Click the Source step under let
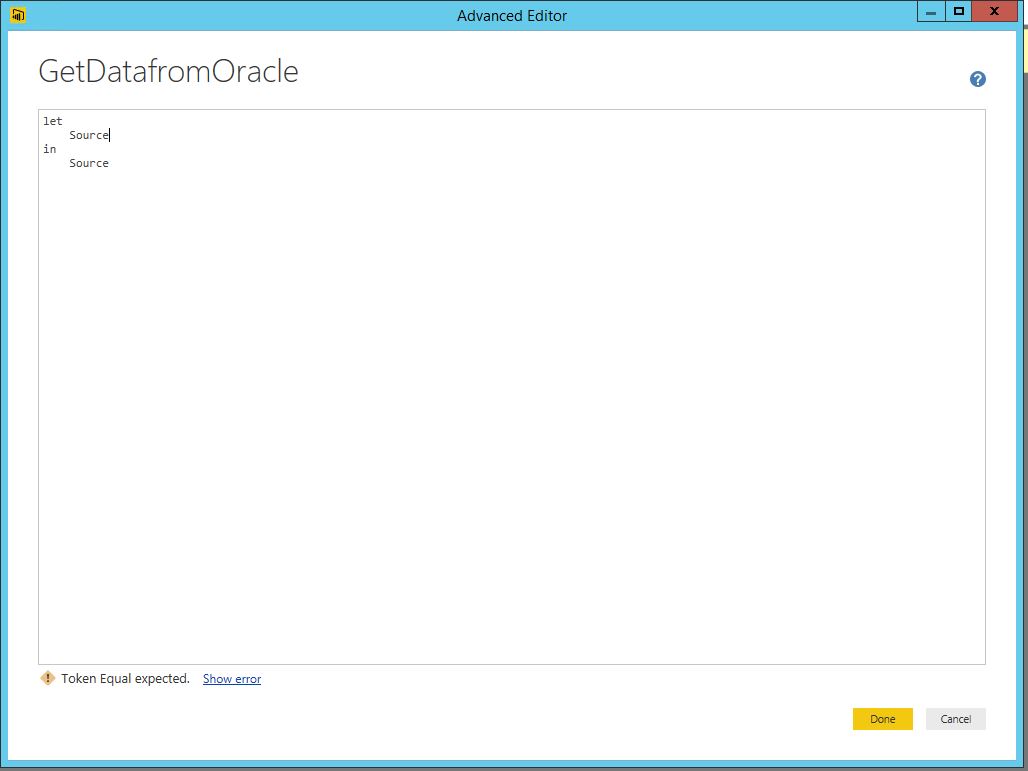 (89, 135)
